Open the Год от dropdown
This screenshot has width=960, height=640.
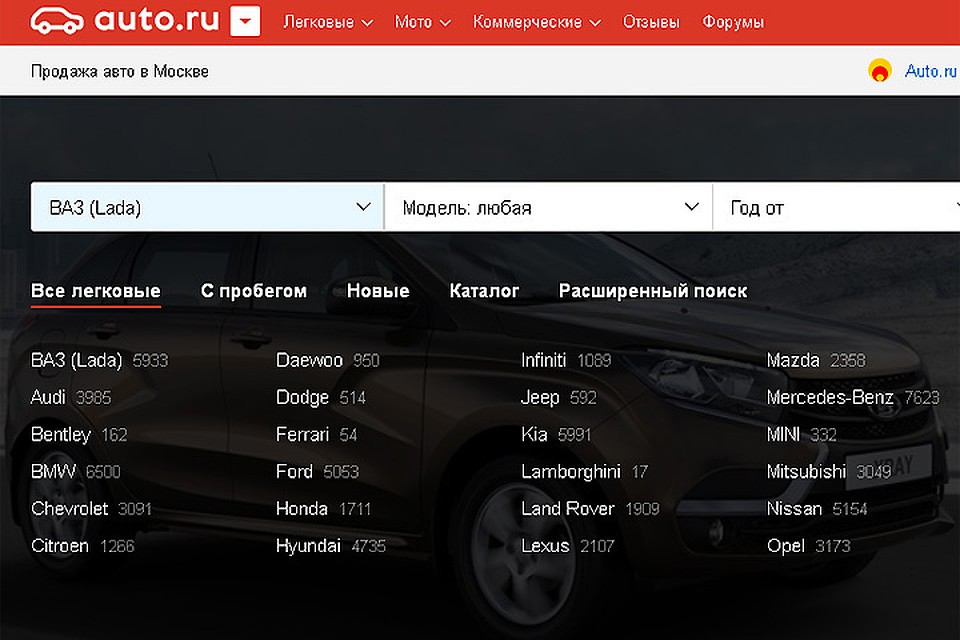click(836, 207)
